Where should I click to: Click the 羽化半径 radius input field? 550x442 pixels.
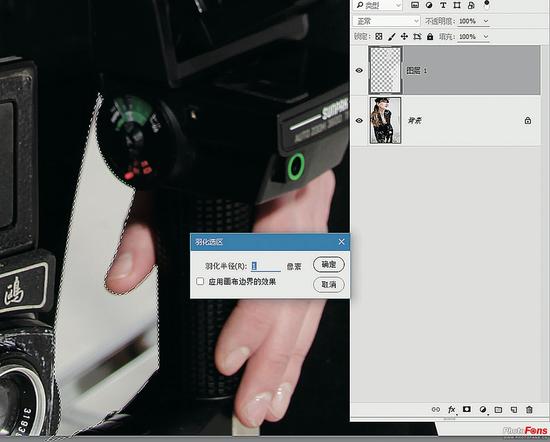tap(266, 266)
